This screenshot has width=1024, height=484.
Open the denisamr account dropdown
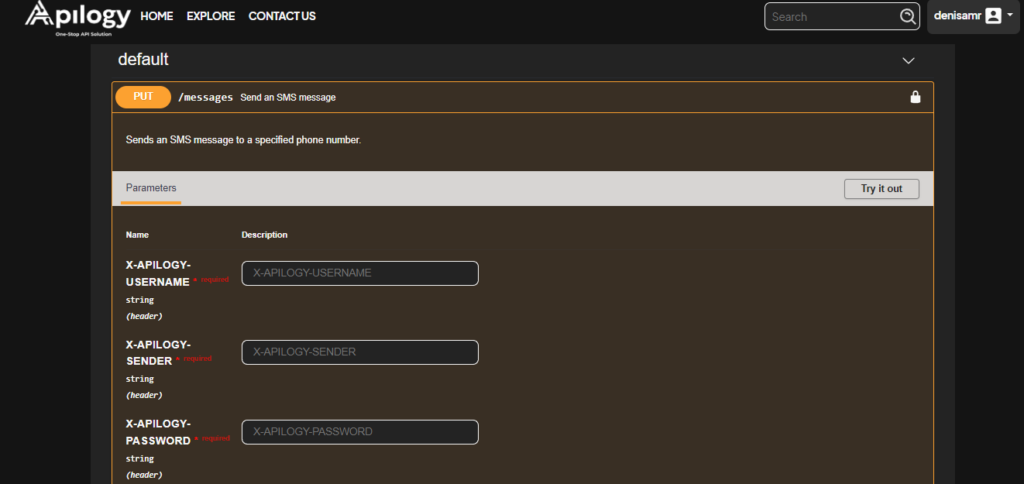coord(973,16)
